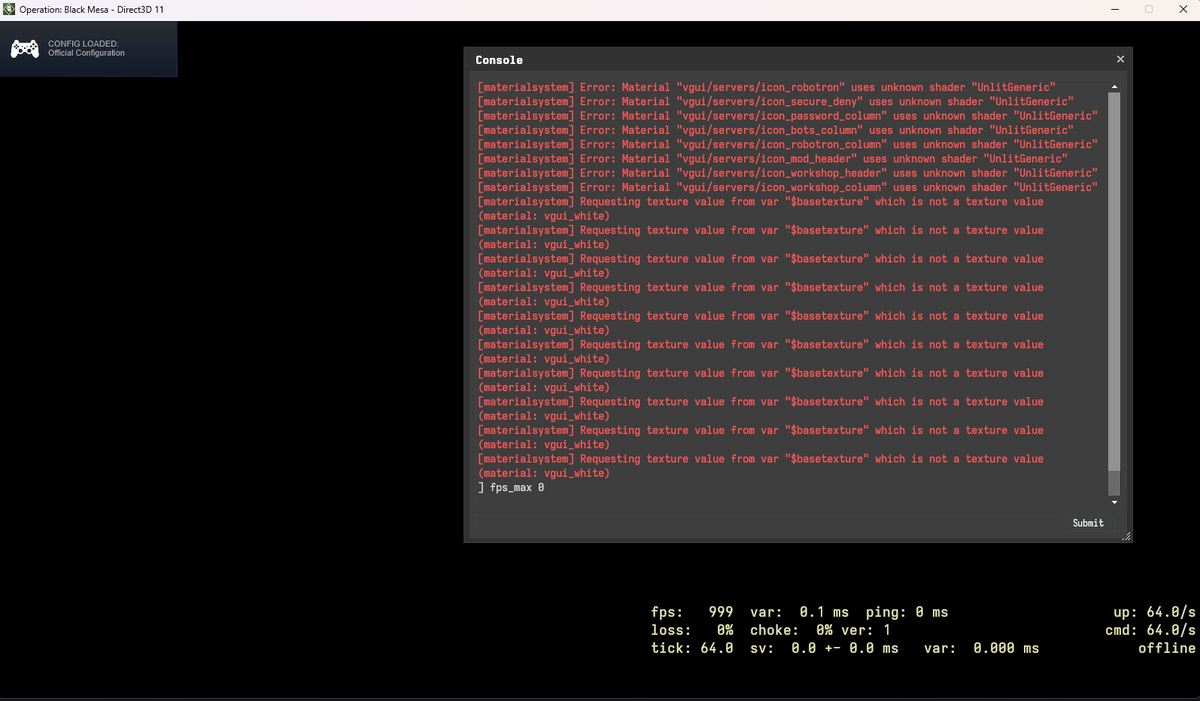1200x701 pixels.
Task: Minimize the Operation: Black Mesa window
Action: click(1114, 10)
